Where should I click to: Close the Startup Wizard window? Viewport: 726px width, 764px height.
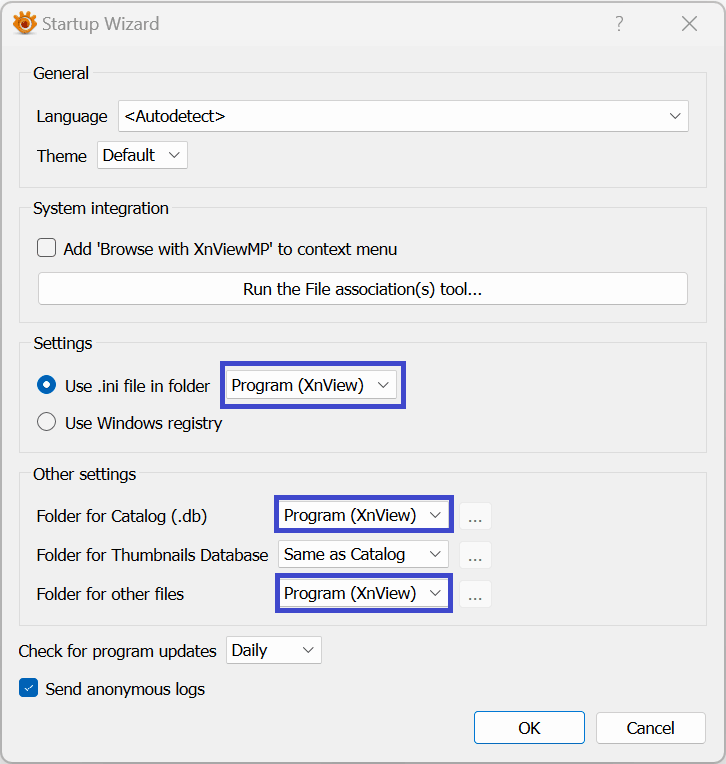[x=689, y=24]
